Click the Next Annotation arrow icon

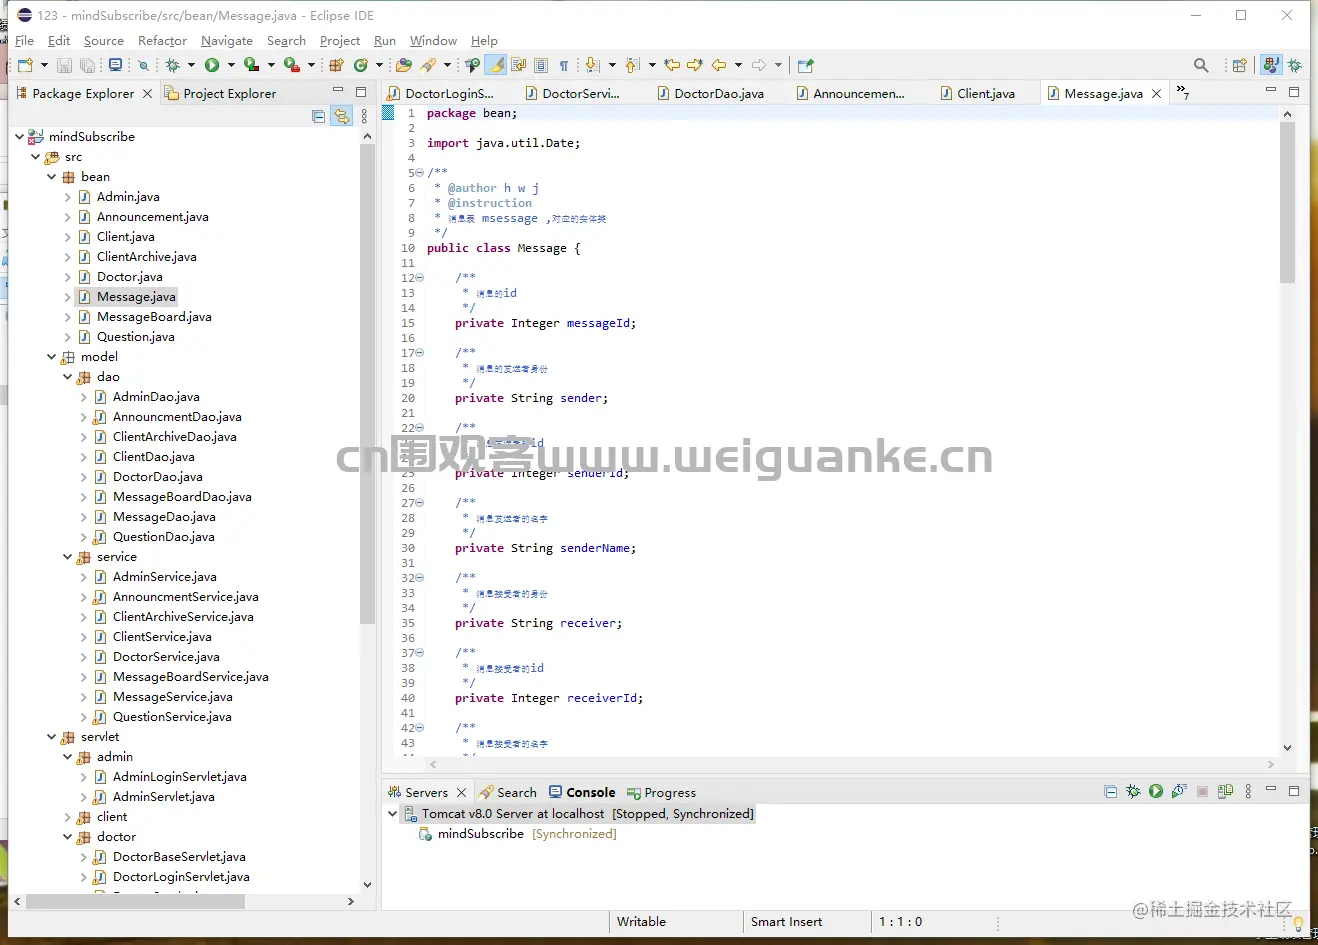click(x=592, y=65)
